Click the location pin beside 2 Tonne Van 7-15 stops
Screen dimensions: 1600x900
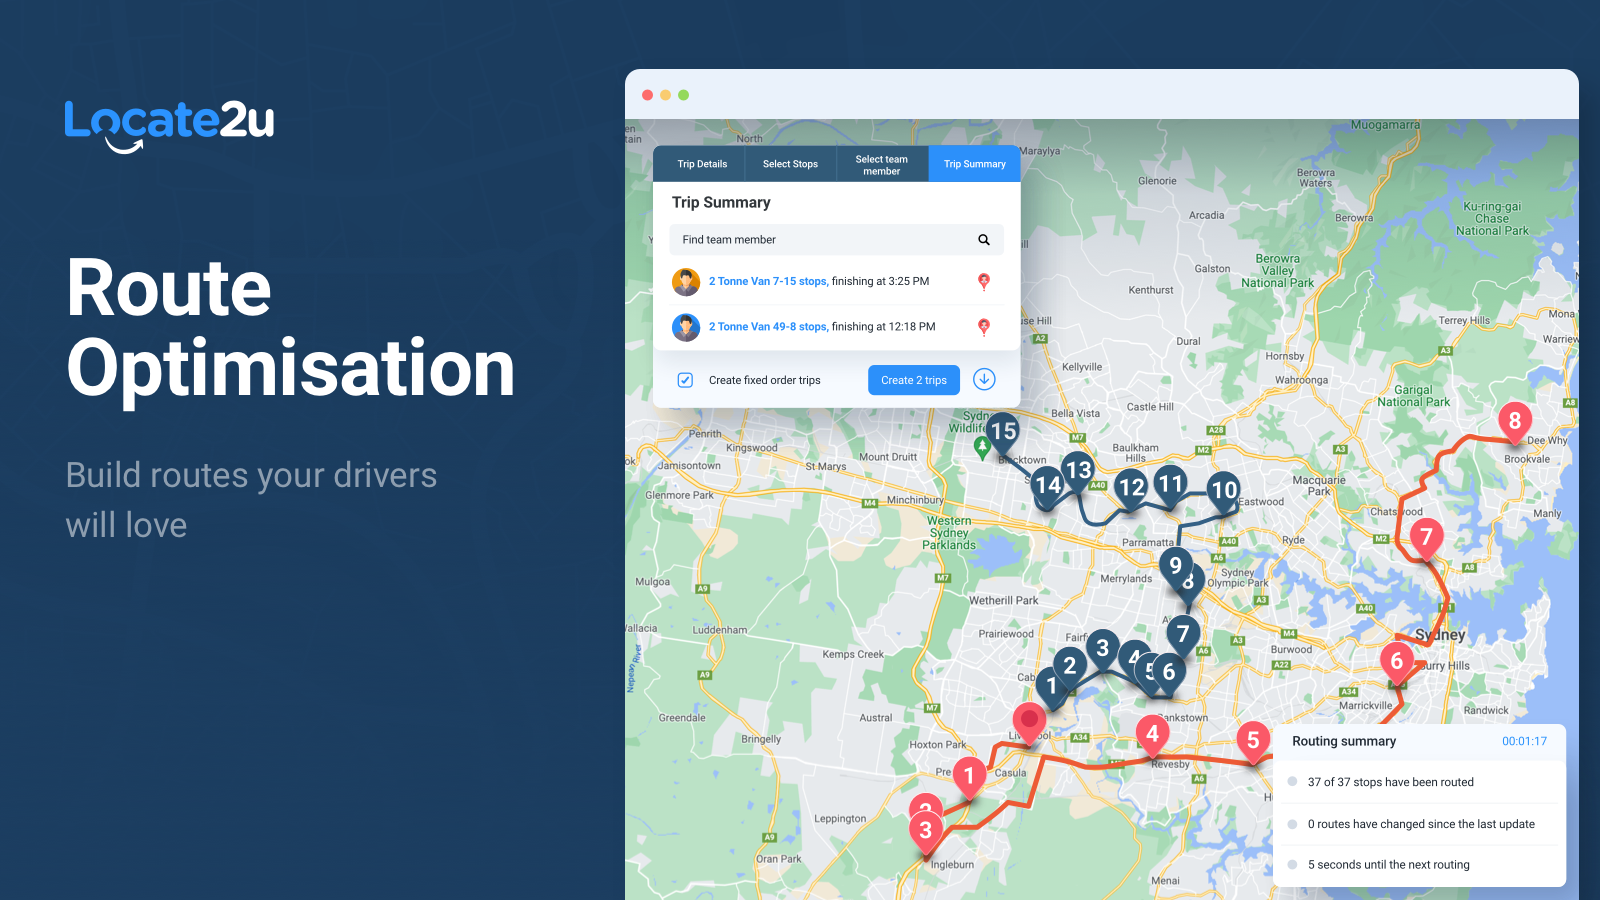coord(985,281)
